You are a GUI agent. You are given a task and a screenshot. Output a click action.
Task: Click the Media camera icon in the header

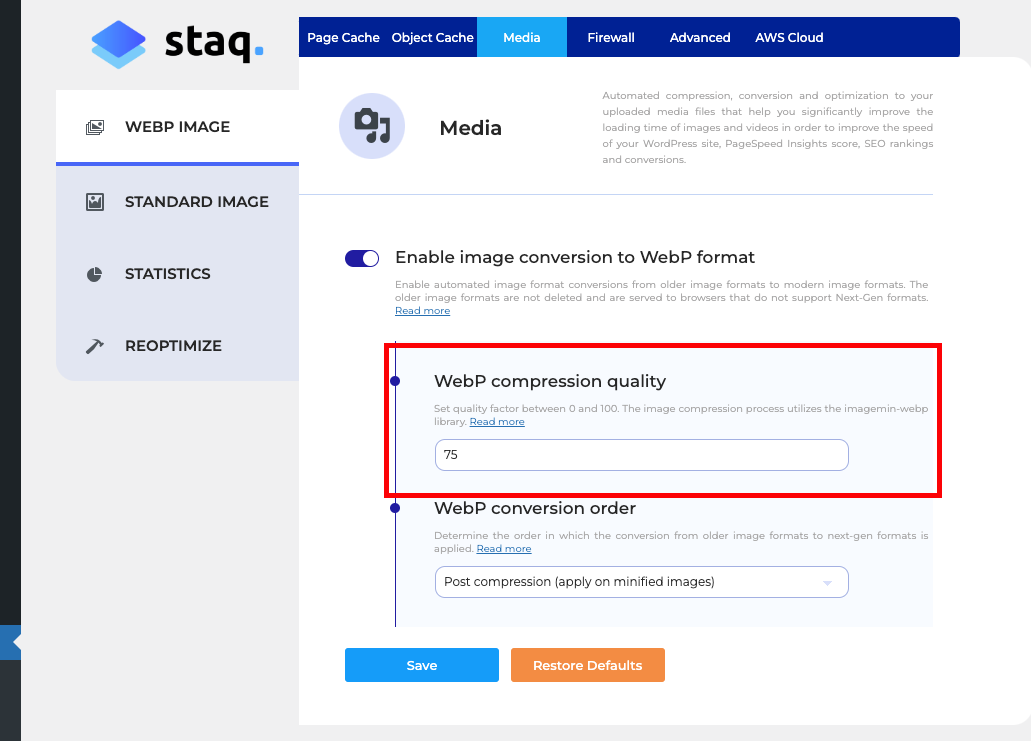(x=371, y=126)
